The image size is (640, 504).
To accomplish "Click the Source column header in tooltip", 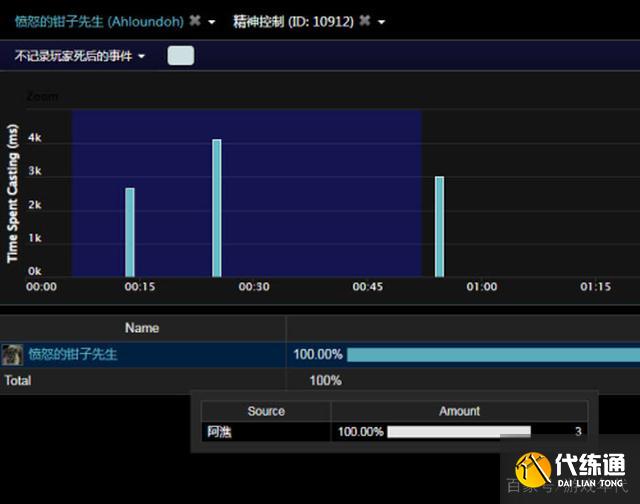I will click(266, 411).
